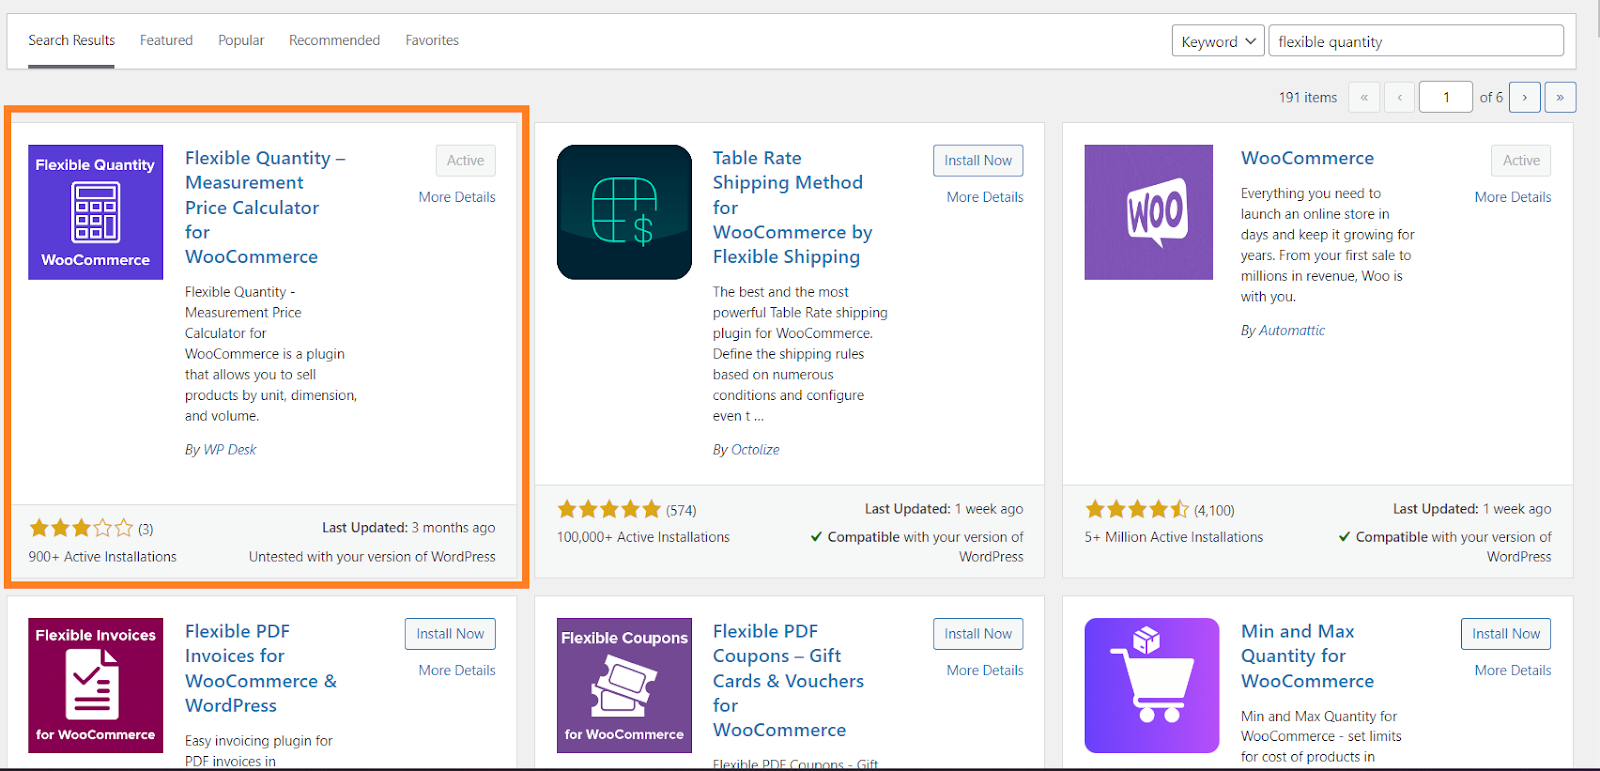Open the Octolize author link

(x=755, y=450)
